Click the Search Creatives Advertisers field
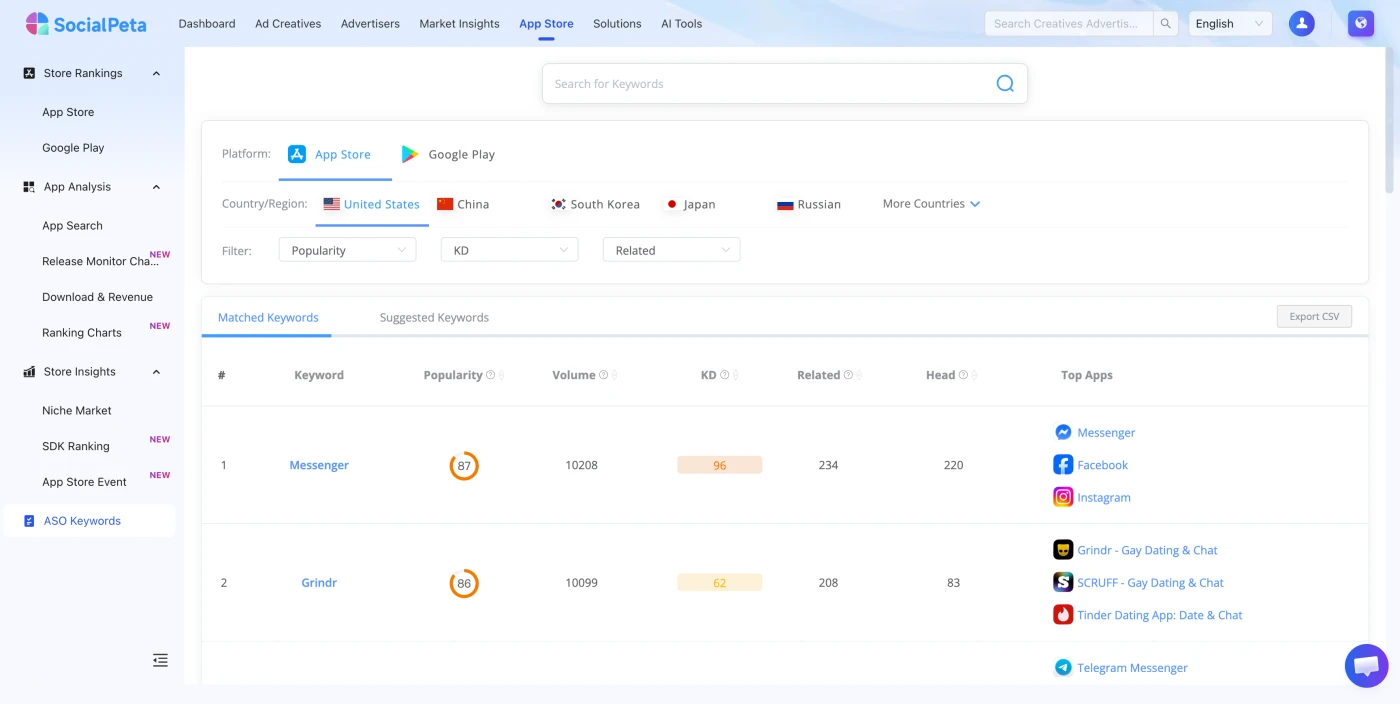 click(x=1069, y=24)
